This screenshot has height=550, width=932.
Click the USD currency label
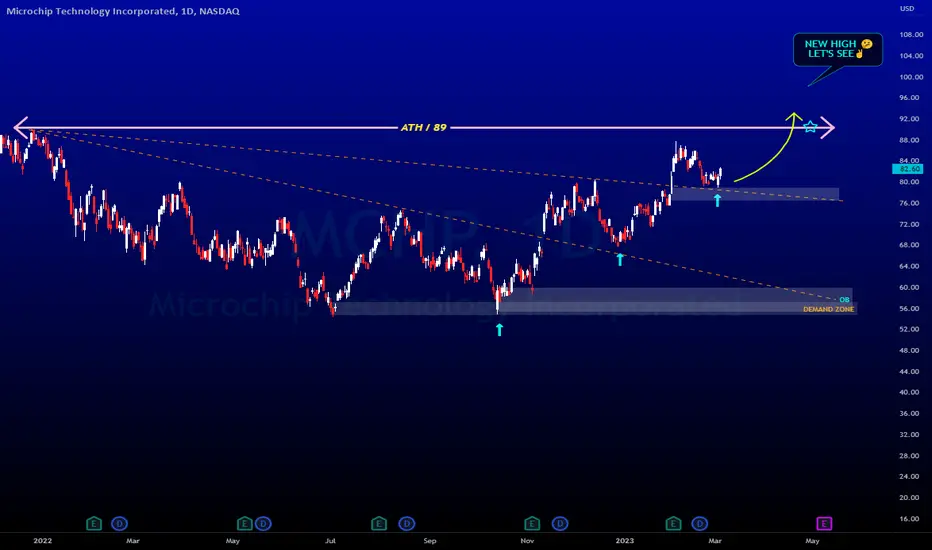(907, 8)
